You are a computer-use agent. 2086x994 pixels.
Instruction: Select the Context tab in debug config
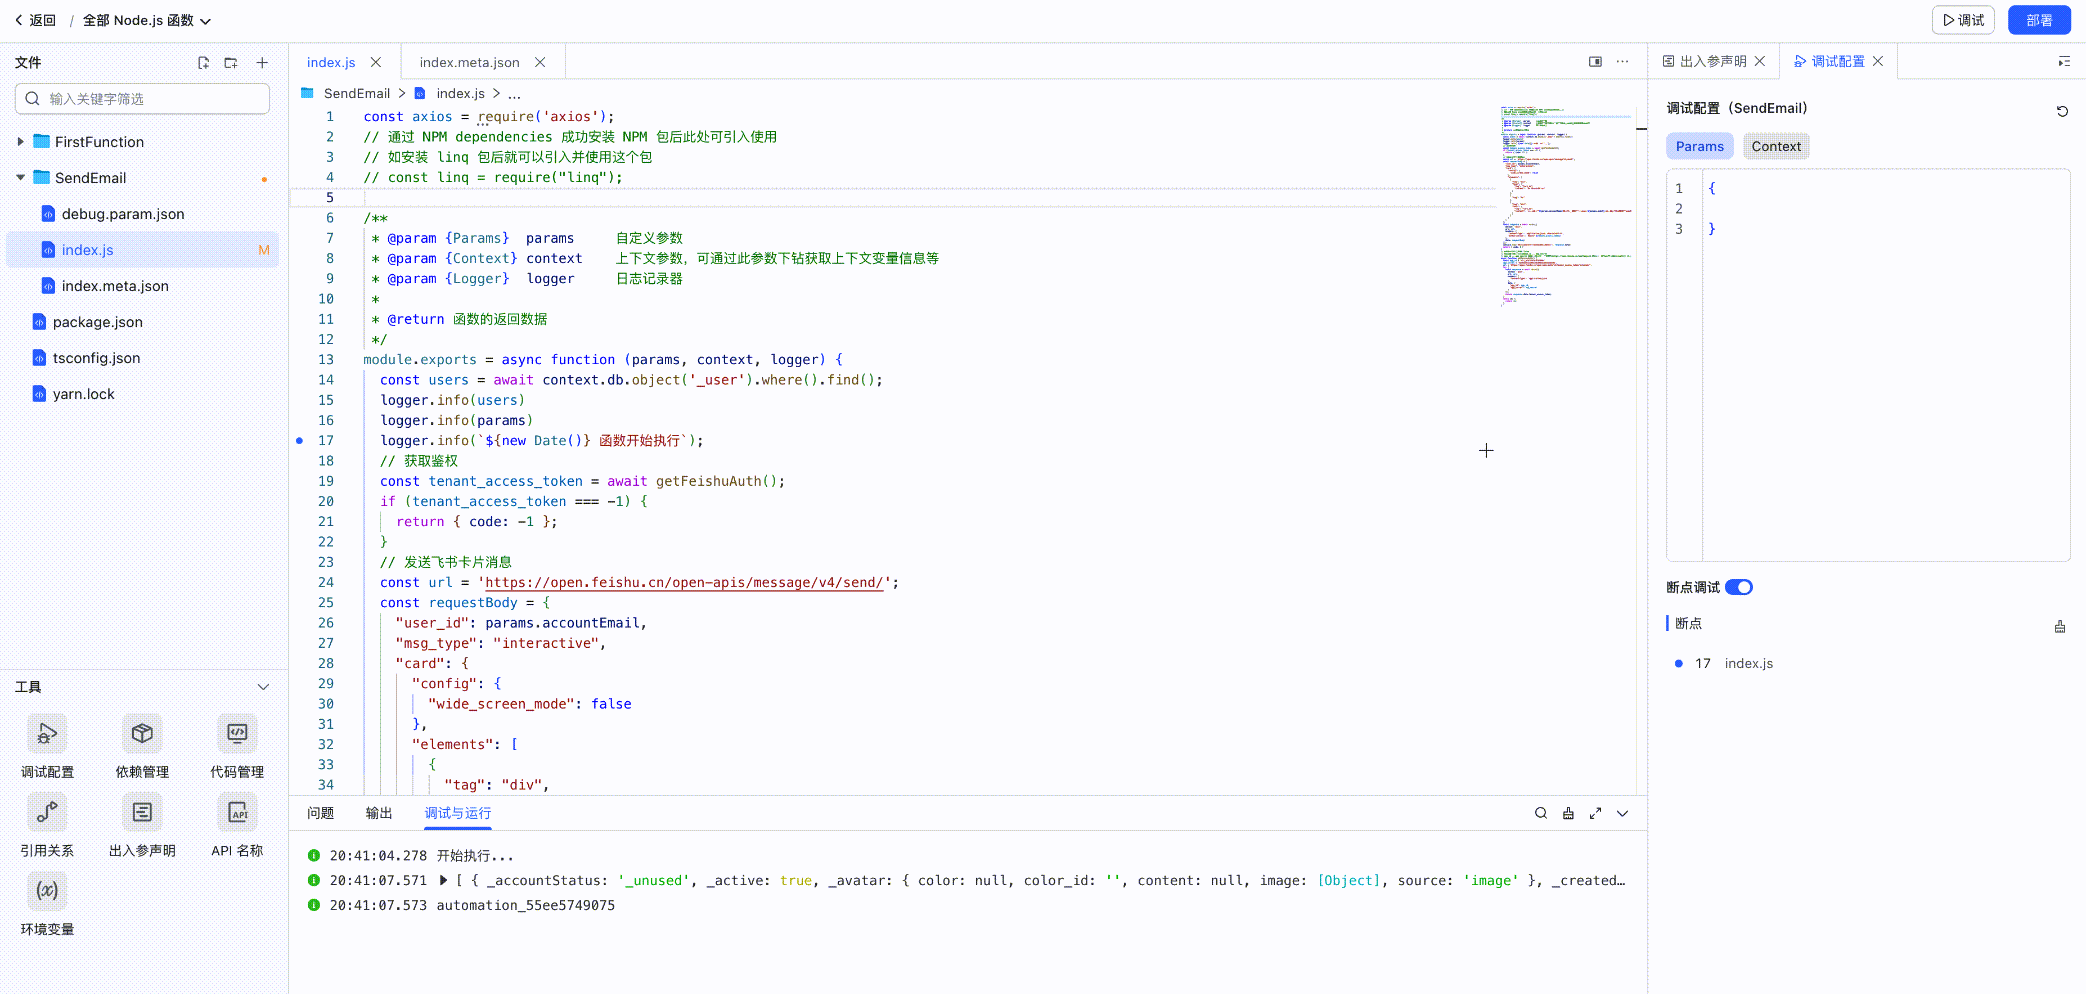click(1775, 146)
